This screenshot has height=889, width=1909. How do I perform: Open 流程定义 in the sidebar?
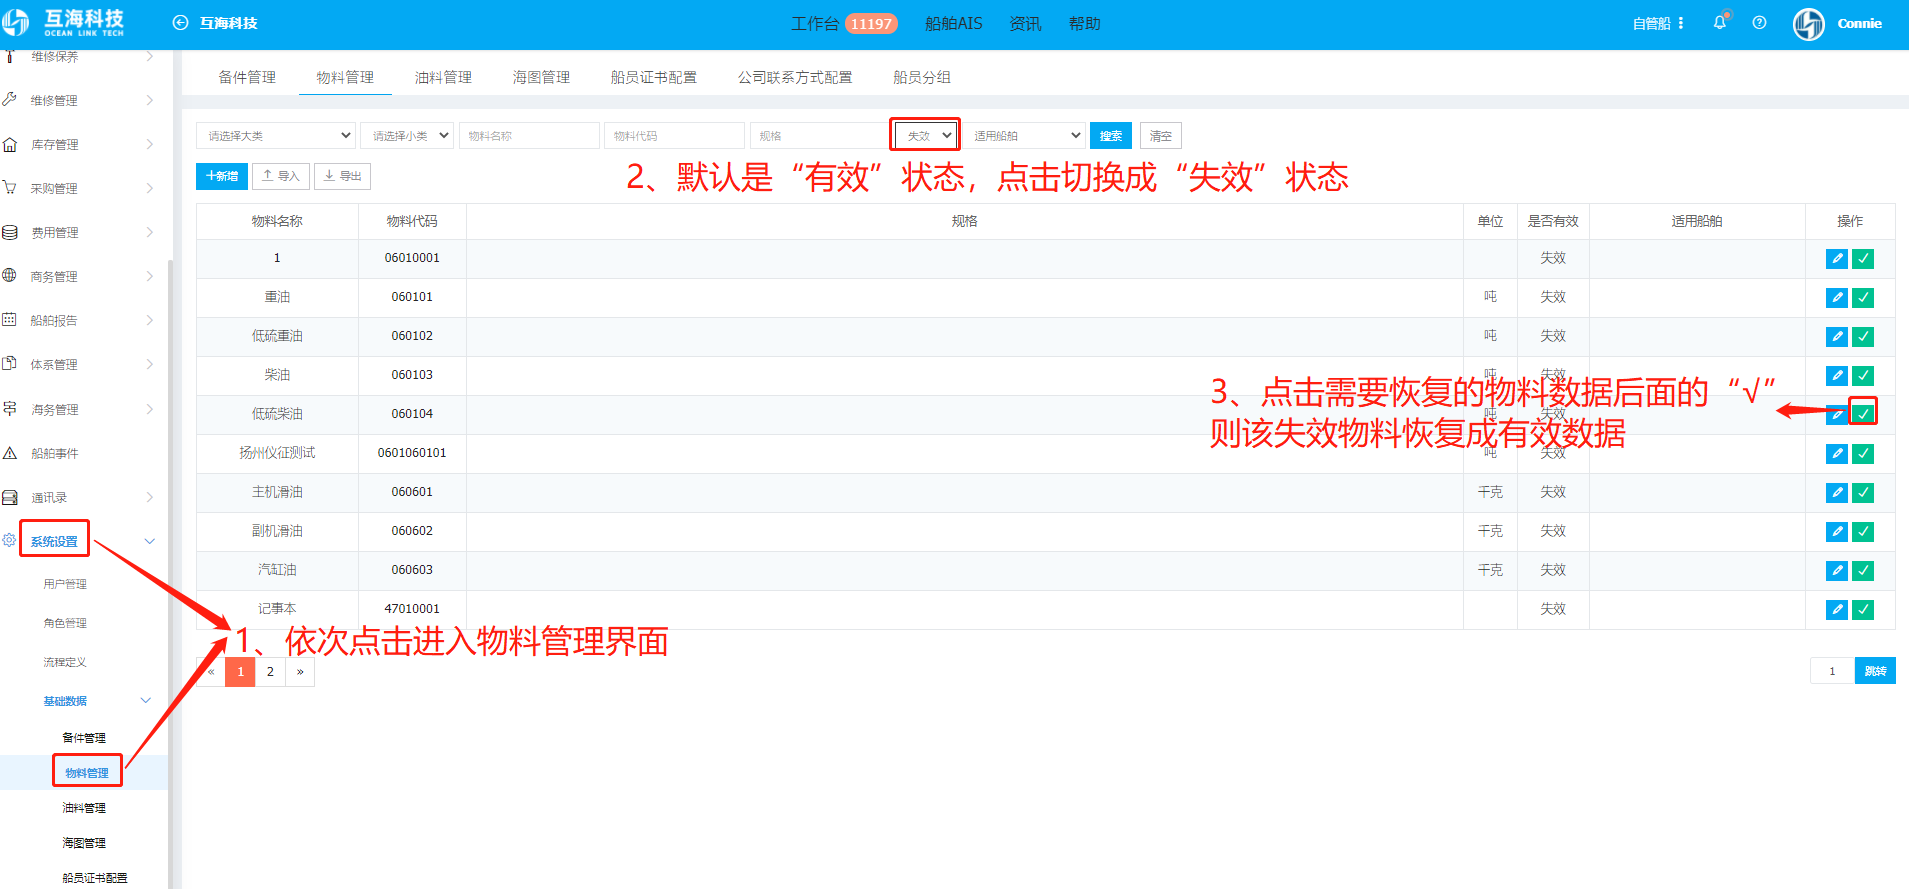[x=65, y=662]
